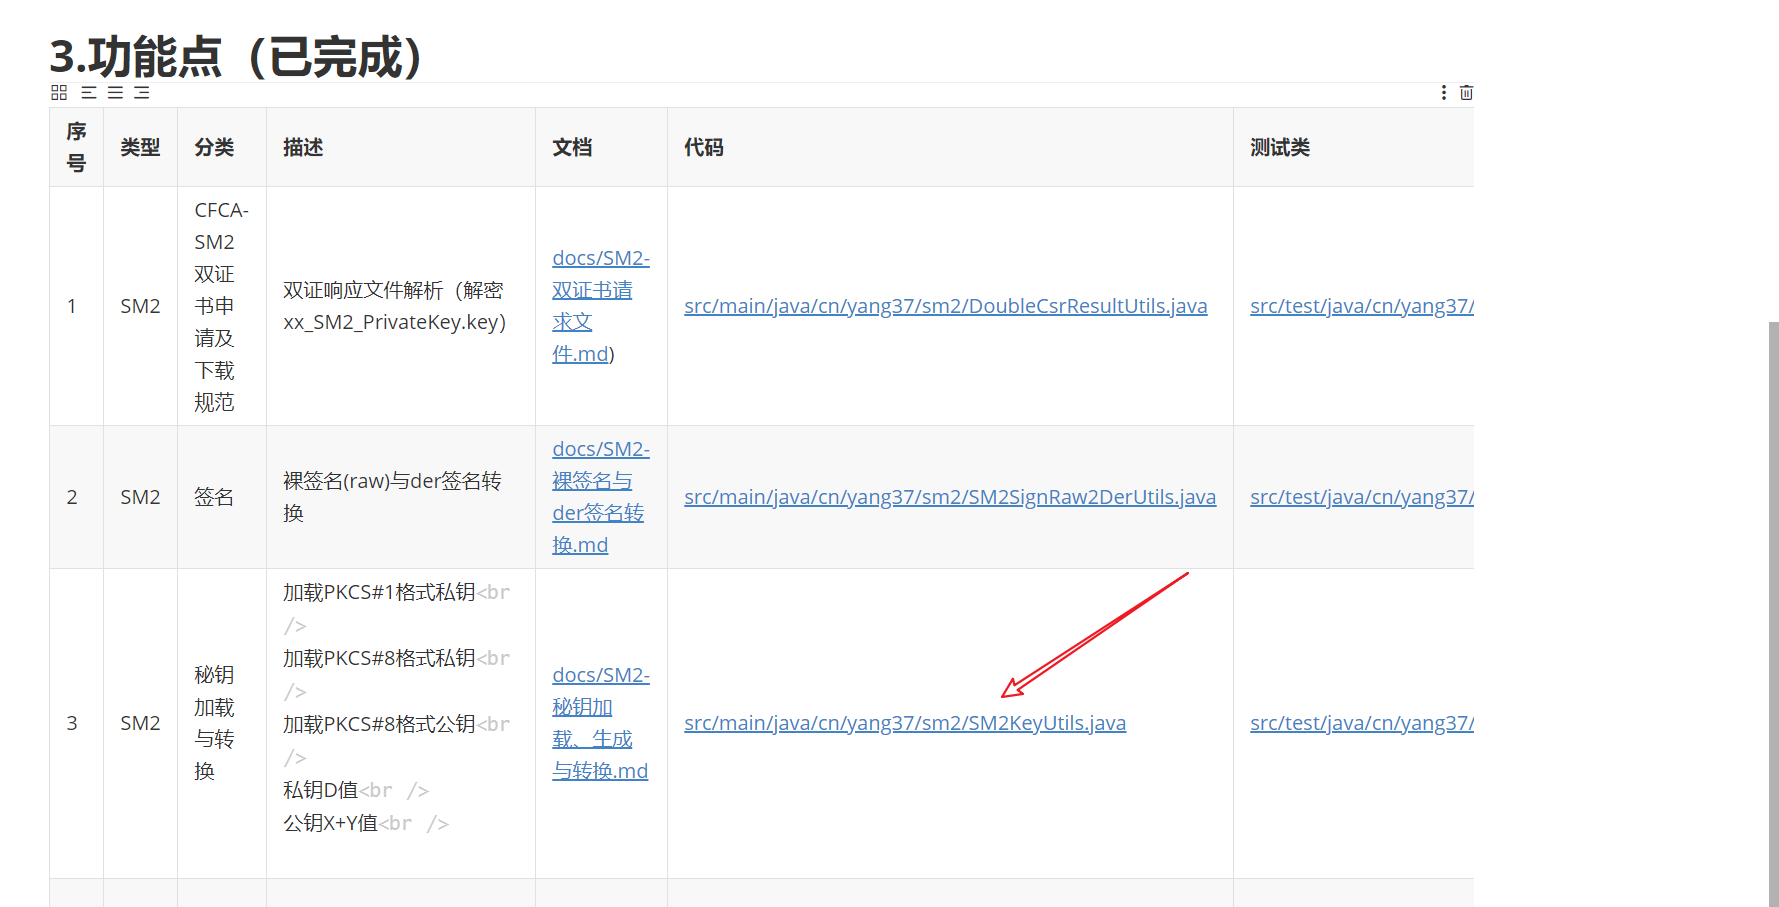Delete the table with trash icon
Screen dimensions: 1779x907
click(1466, 93)
